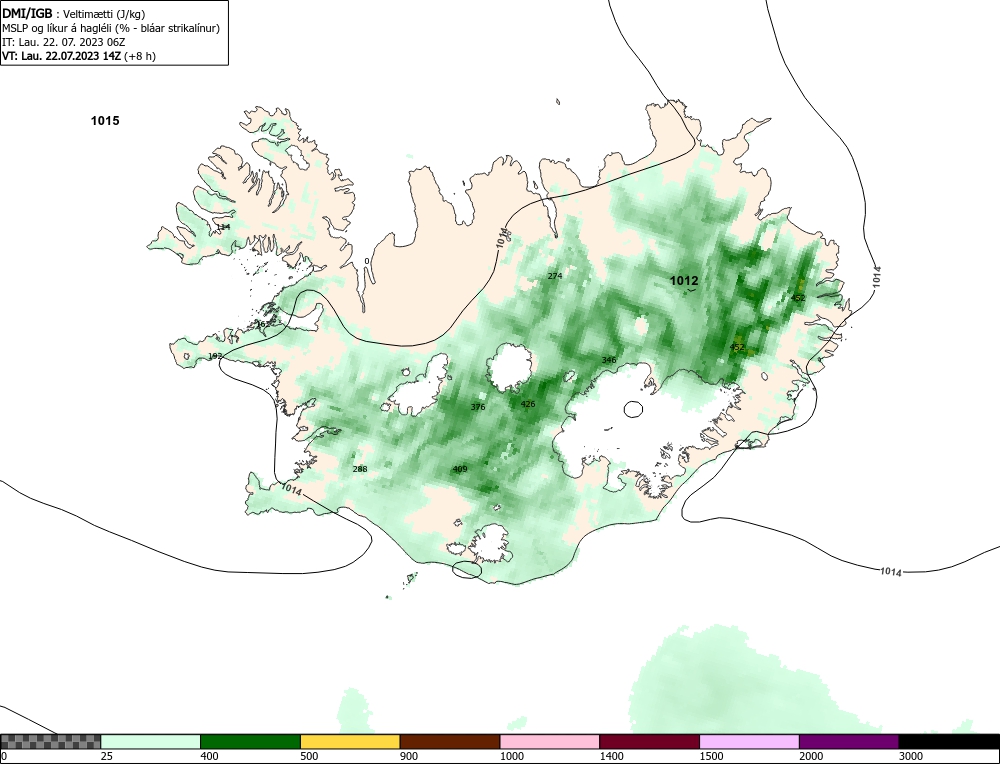
Task: Select the CAPE value 376
Action: point(478,407)
